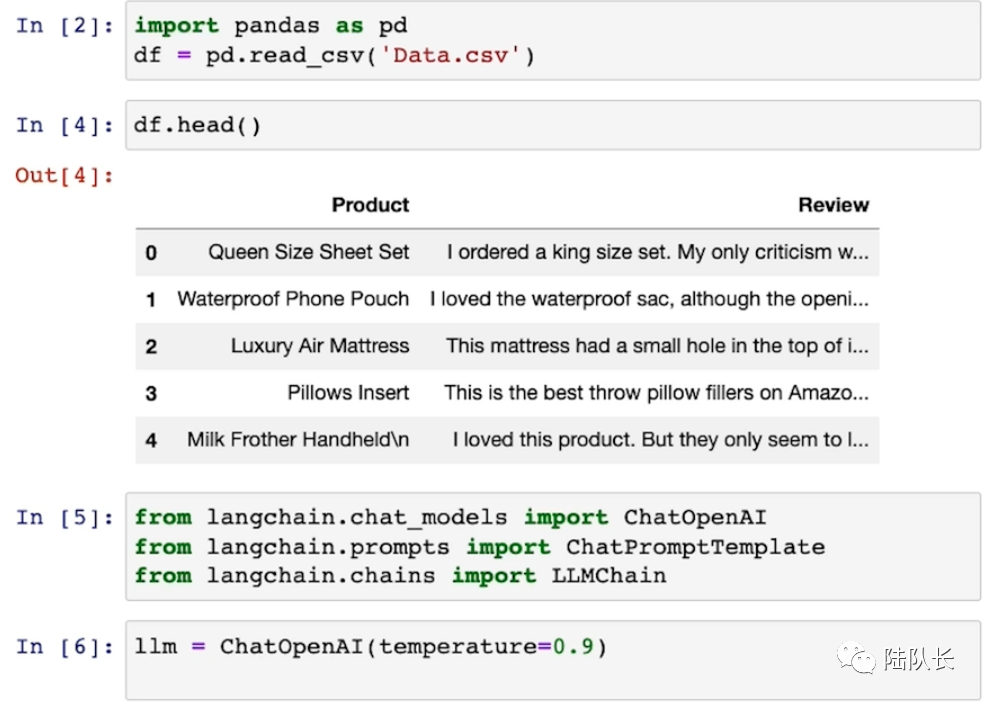986x702 pixels.
Task: Click review 'This is the best throw pillow'
Action: click(656, 393)
